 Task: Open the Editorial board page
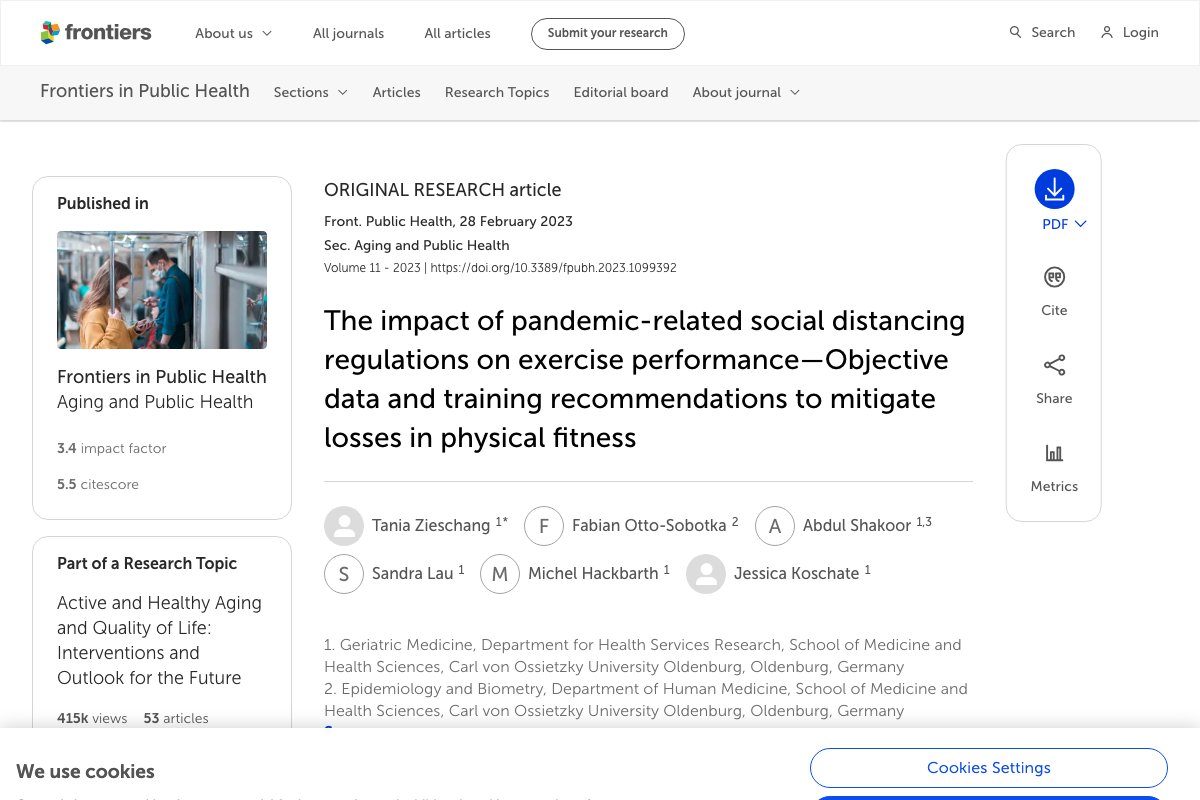621,92
